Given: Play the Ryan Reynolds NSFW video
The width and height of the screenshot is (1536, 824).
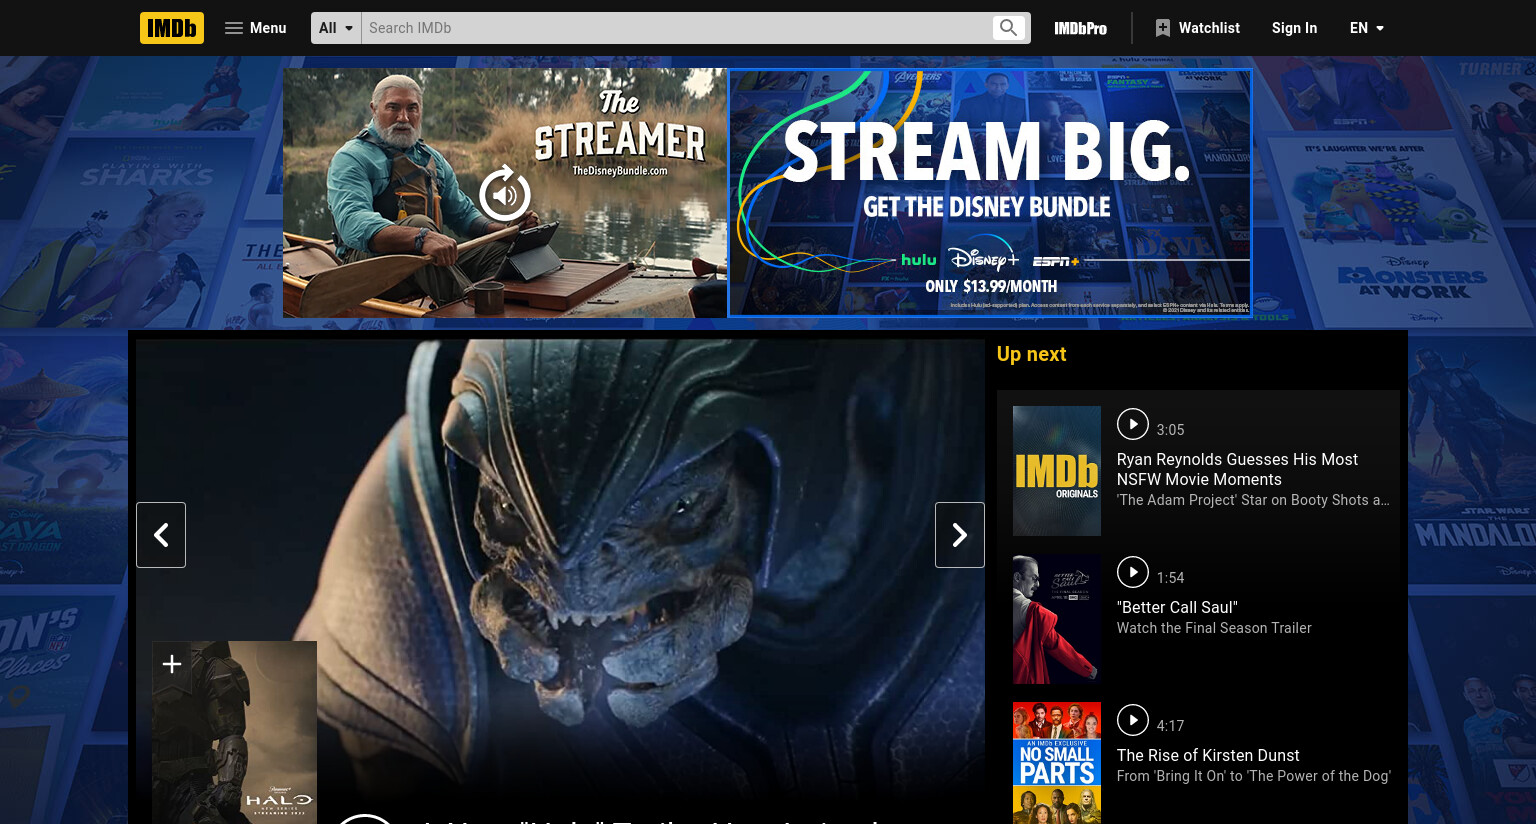Looking at the screenshot, I should pos(1133,424).
